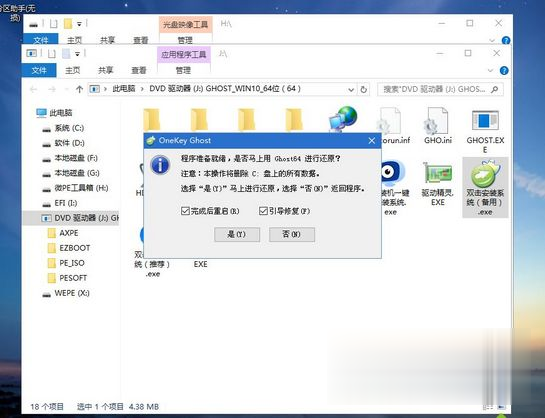Viewport: 545px width, 418px height.
Task: Open the 文件 menu in the J:\ window
Action: click(39, 71)
